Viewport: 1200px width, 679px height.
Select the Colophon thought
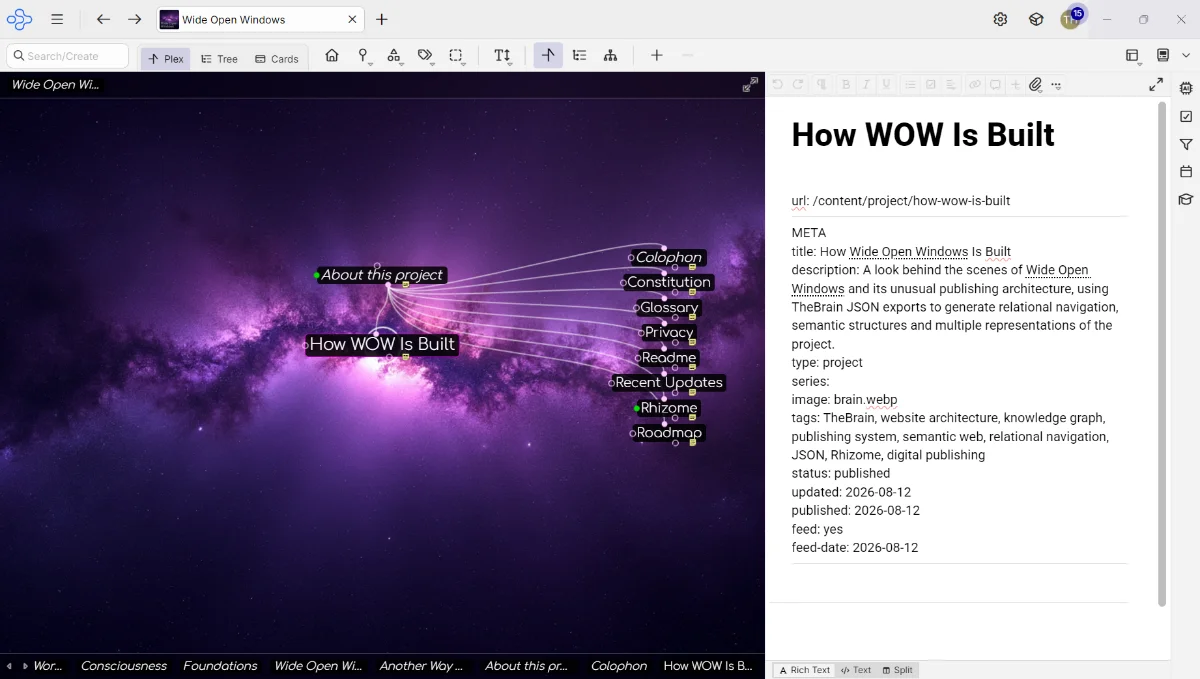coord(669,257)
